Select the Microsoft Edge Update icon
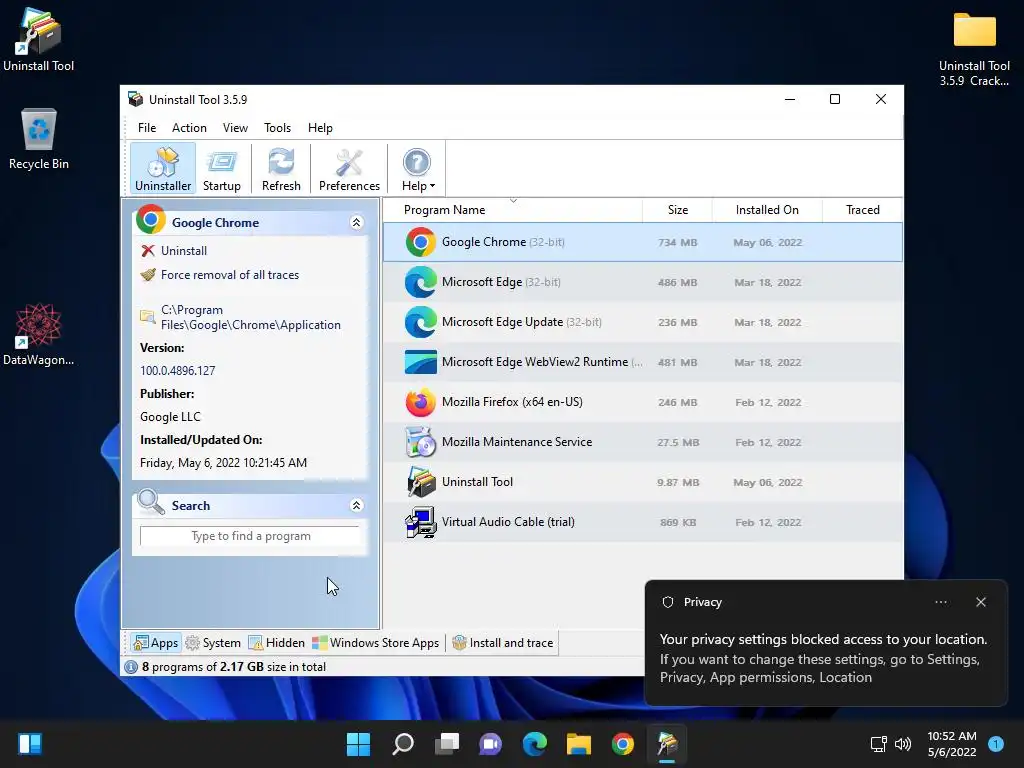Screen dimensions: 1024x768 click(x=421, y=322)
